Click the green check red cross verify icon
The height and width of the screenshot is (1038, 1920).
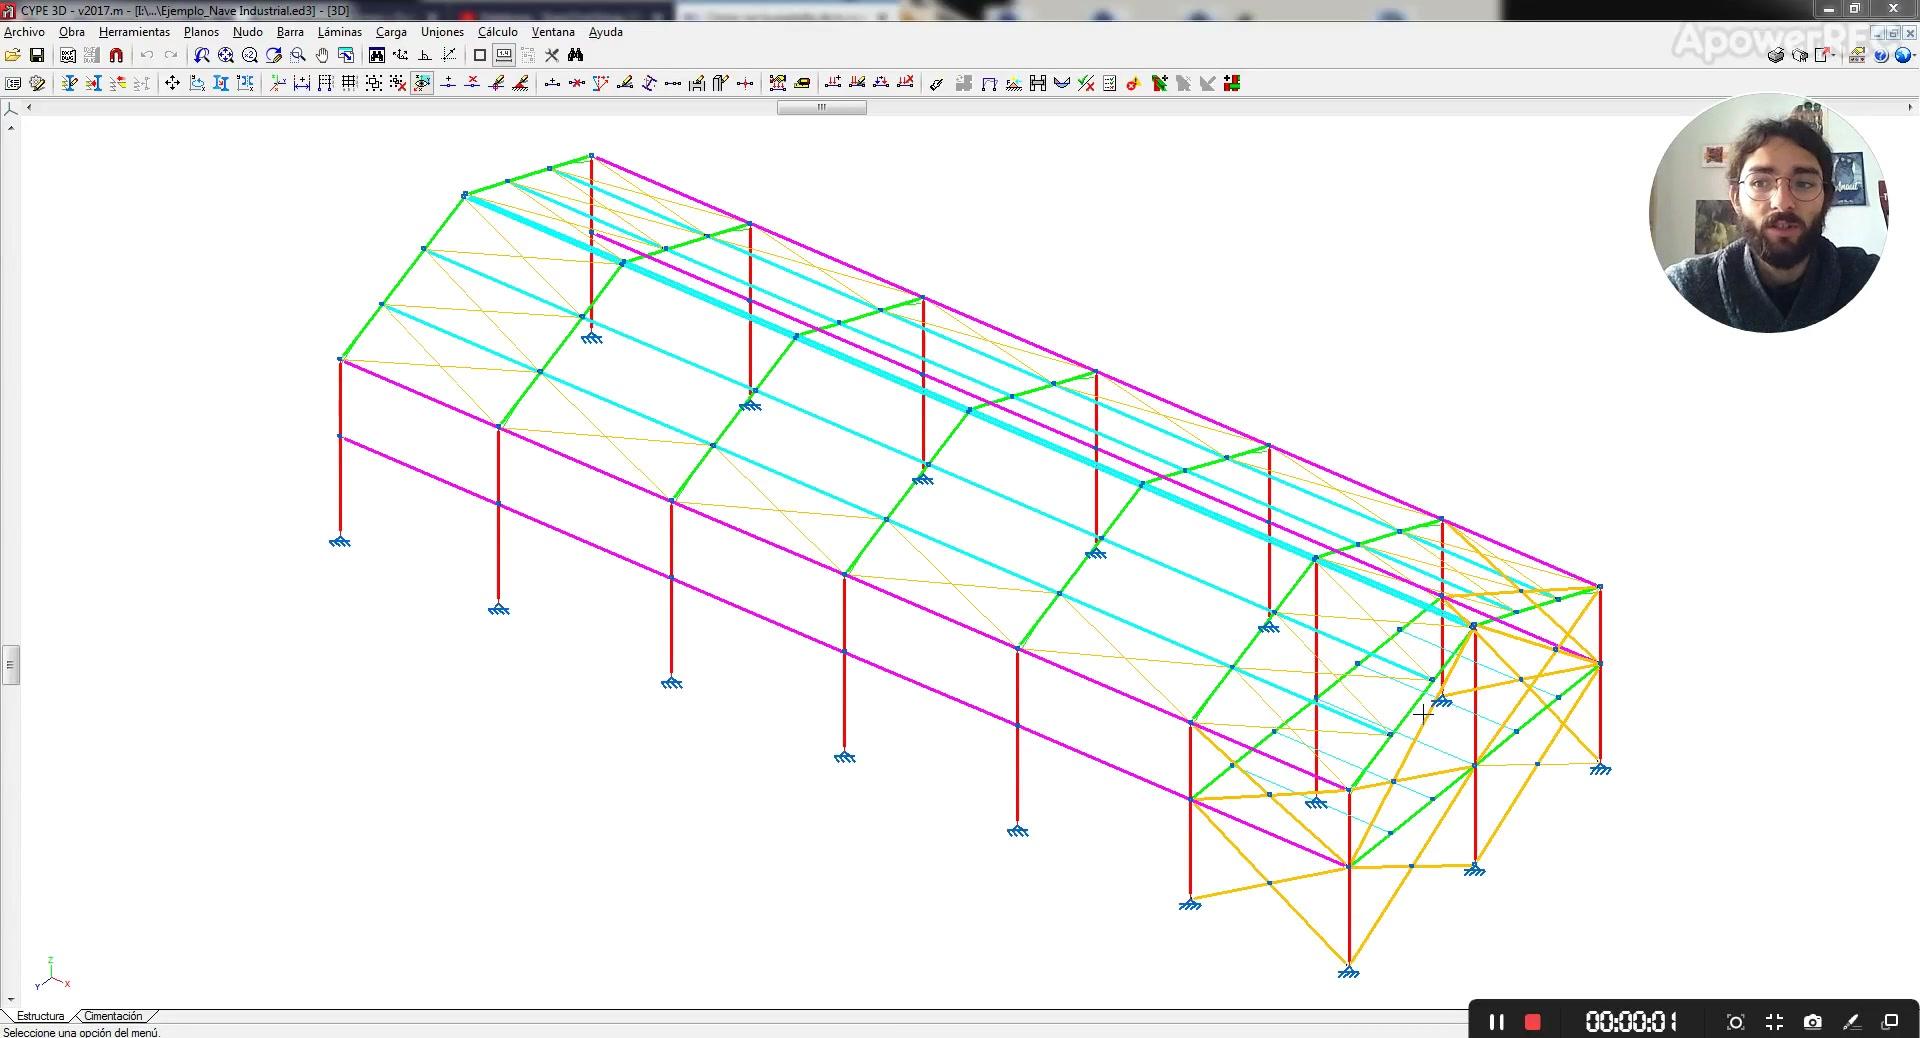[x=1086, y=84]
